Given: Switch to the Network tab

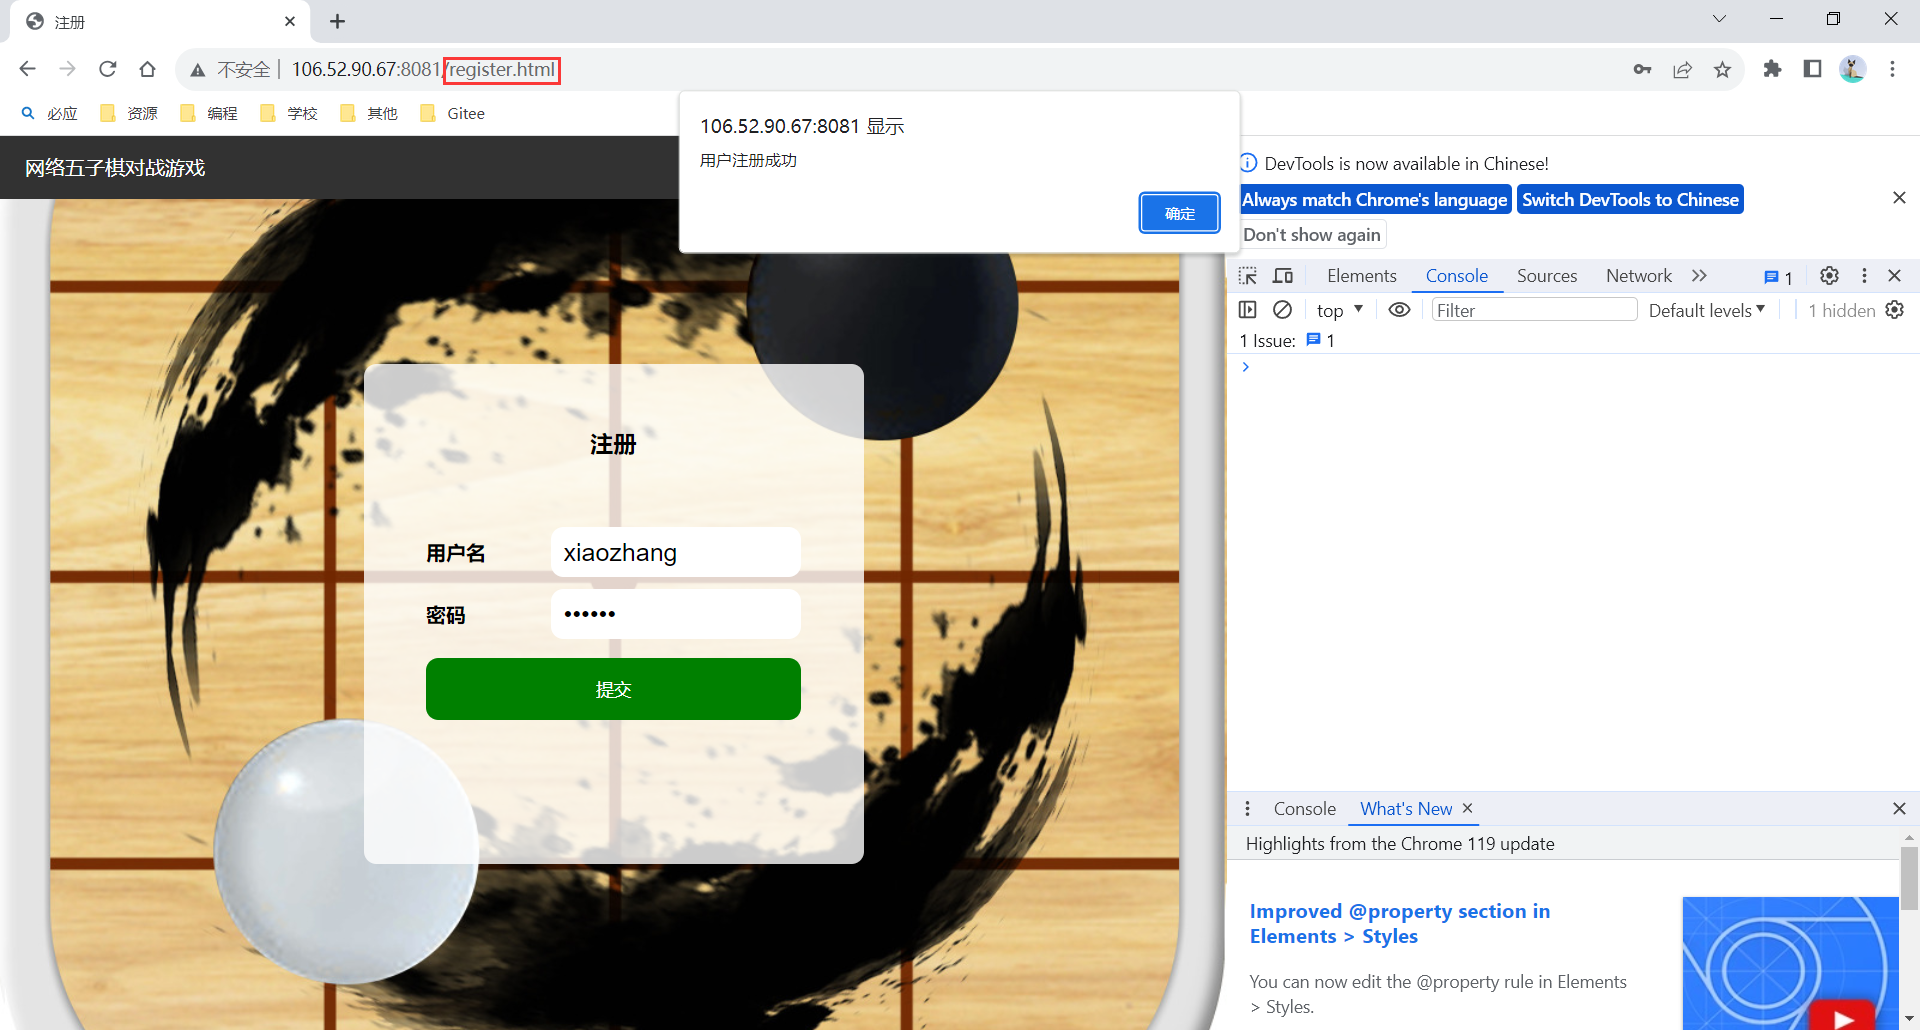Looking at the screenshot, I should pyautogui.click(x=1638, y=276).
